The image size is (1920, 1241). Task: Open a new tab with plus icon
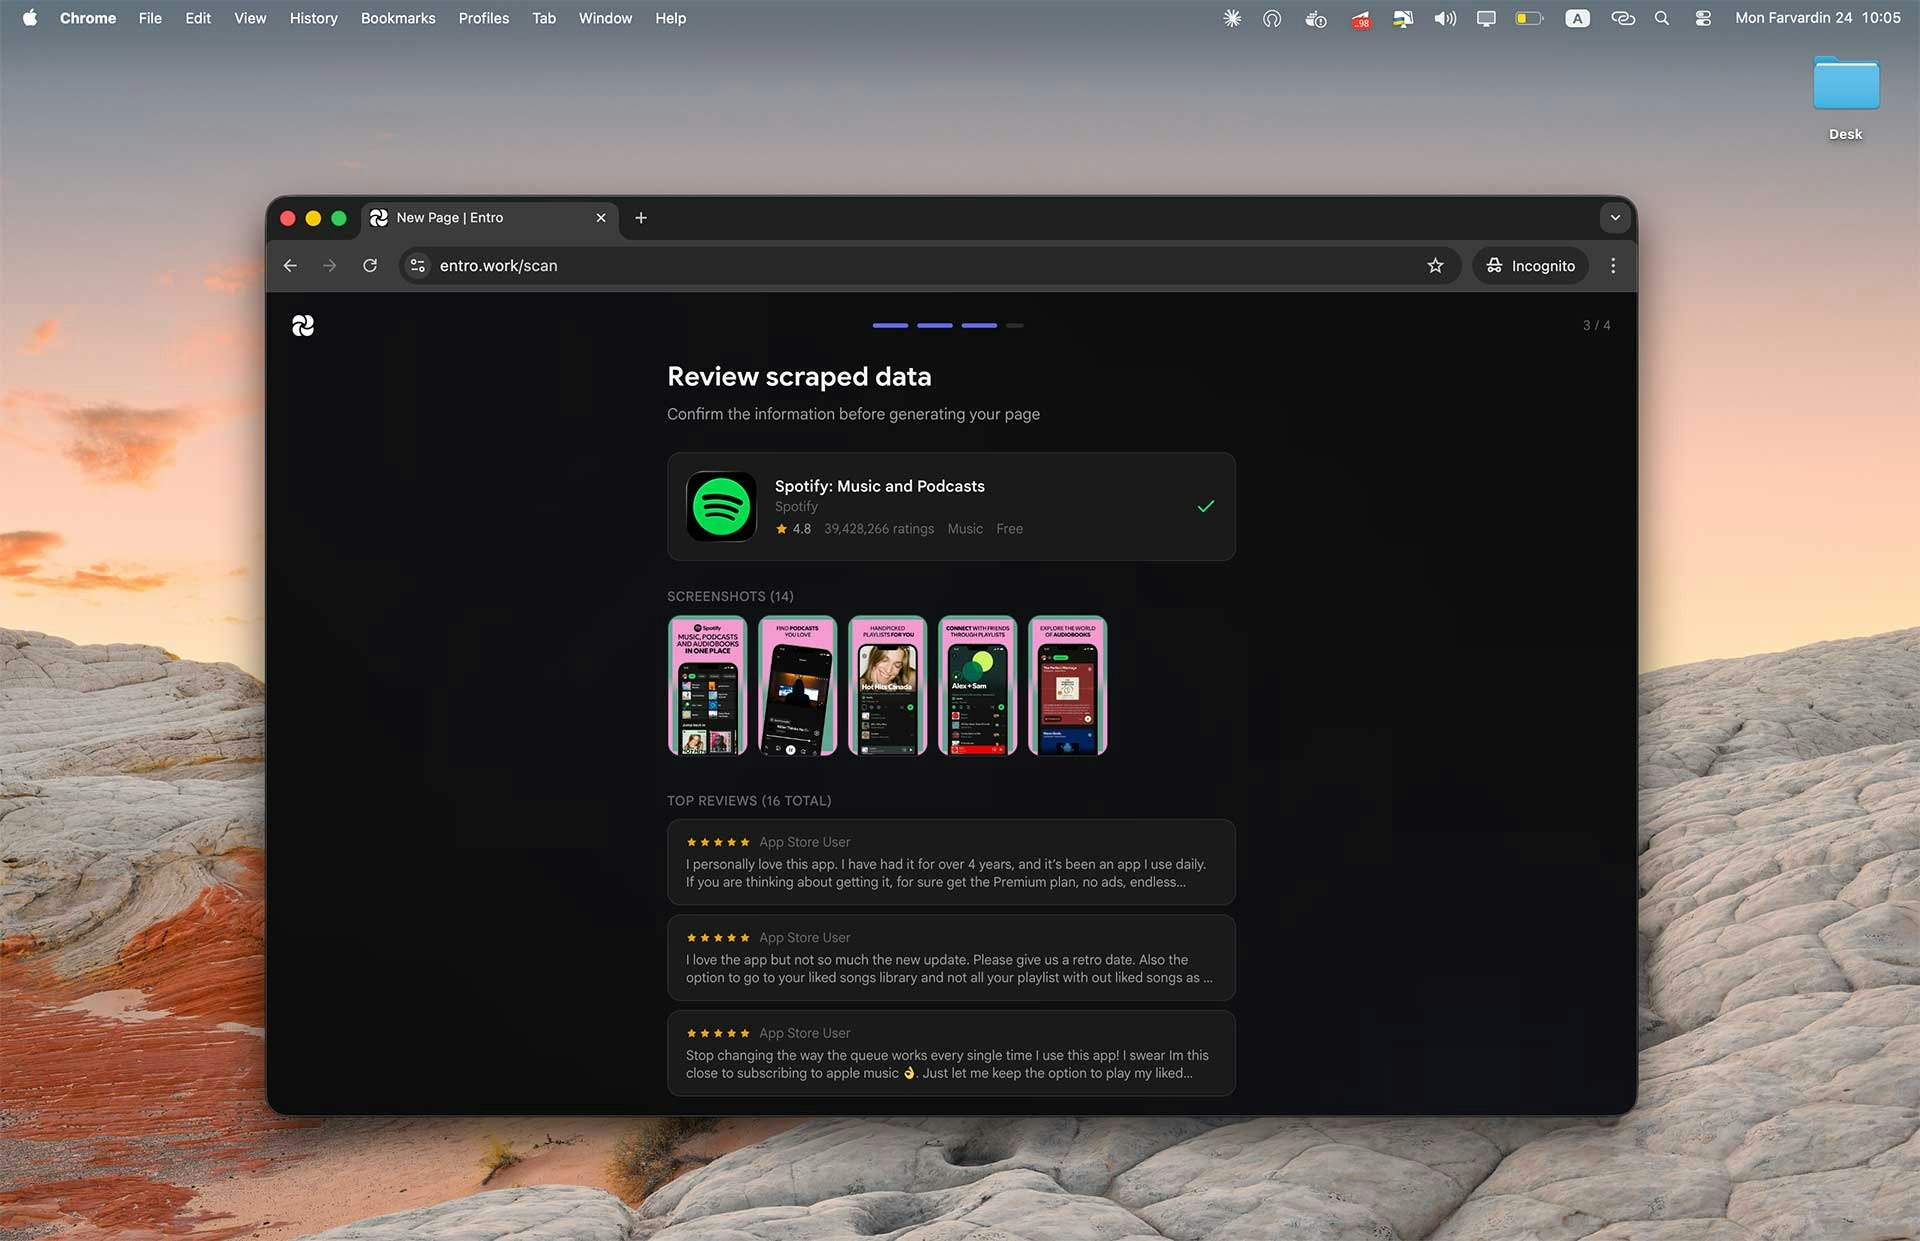pos(641,218)
